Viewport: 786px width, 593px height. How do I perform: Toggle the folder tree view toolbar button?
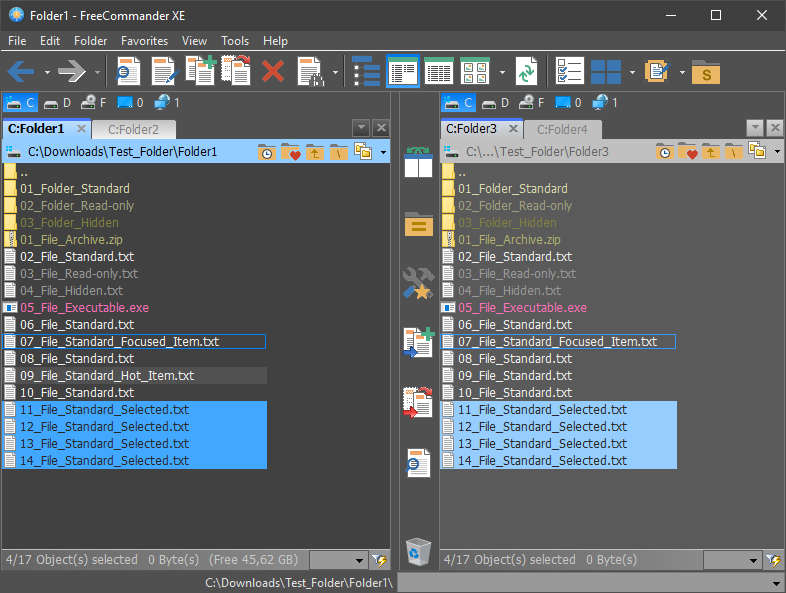(x=366, y=72)
